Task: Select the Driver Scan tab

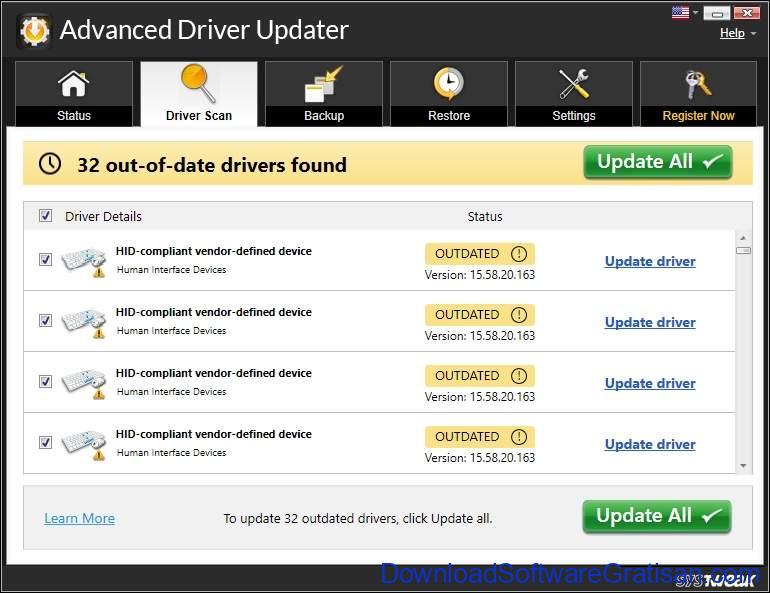Action: click(x=199, y=94)
